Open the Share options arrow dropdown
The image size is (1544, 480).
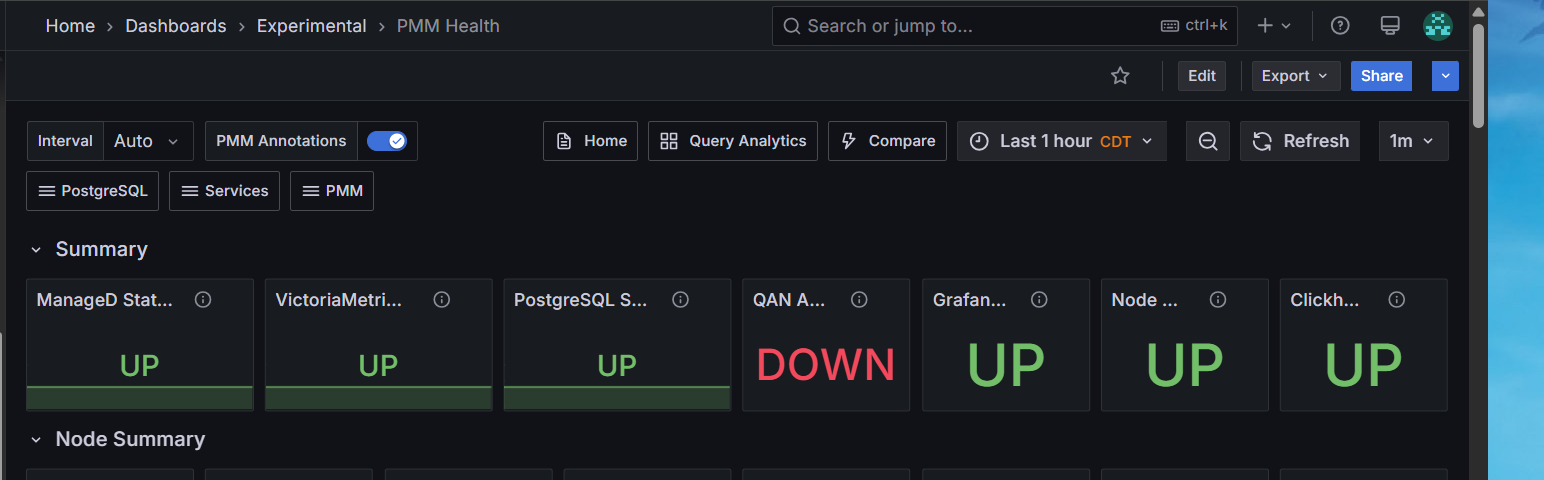1445,76
